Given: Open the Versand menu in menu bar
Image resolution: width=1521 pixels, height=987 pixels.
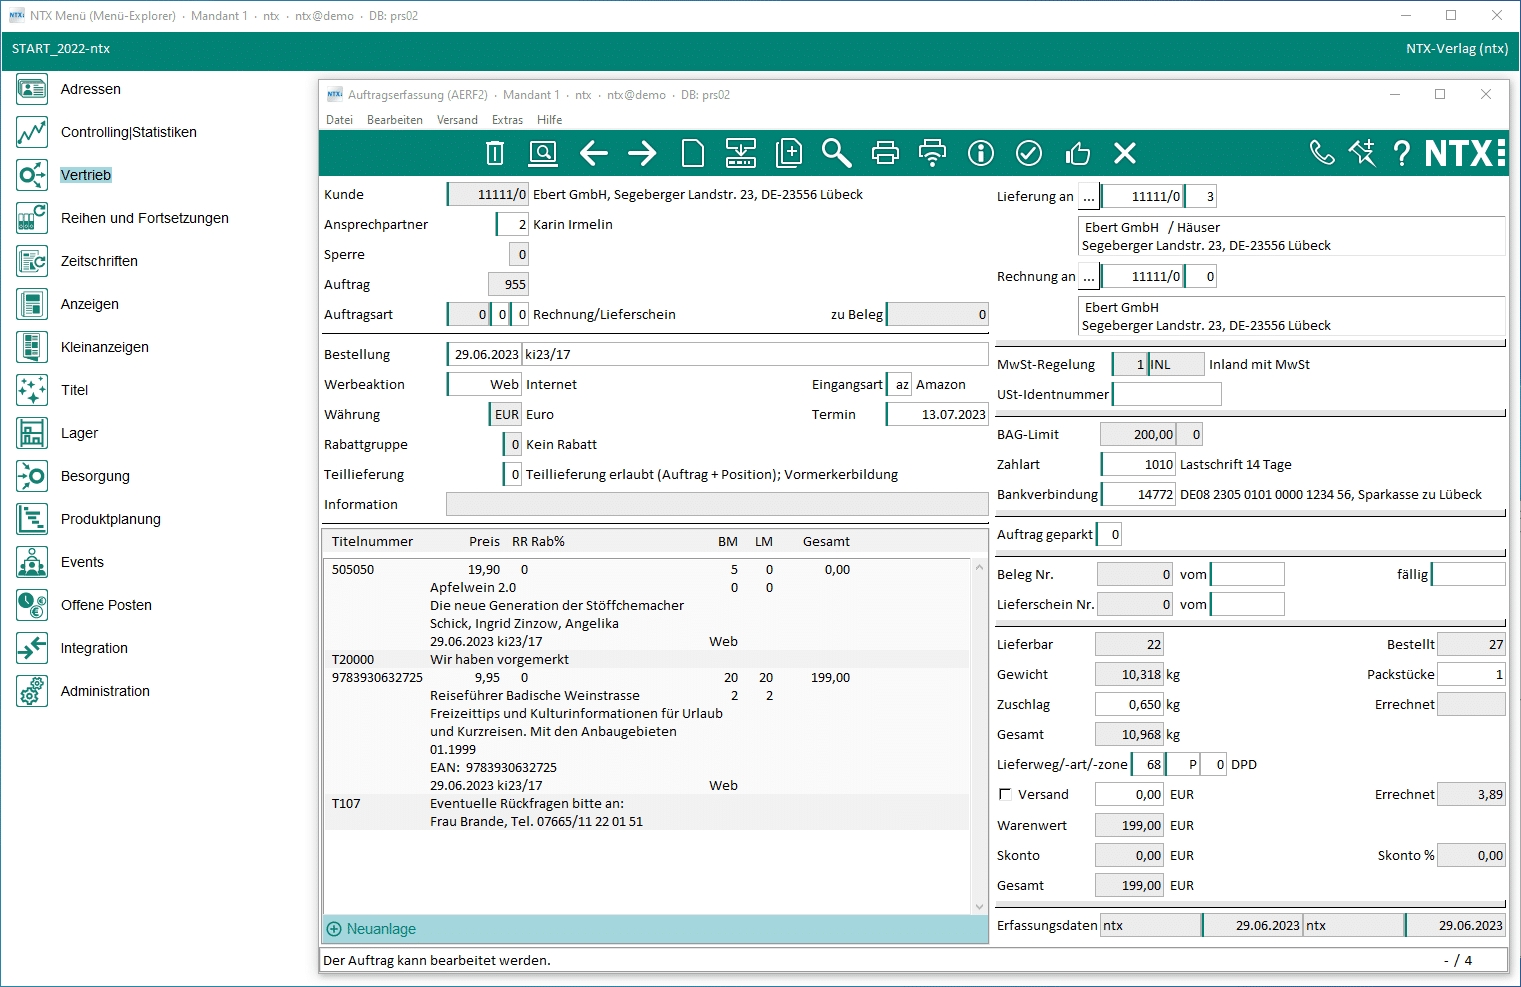Looking at the screenshot, I should point(457,120).
